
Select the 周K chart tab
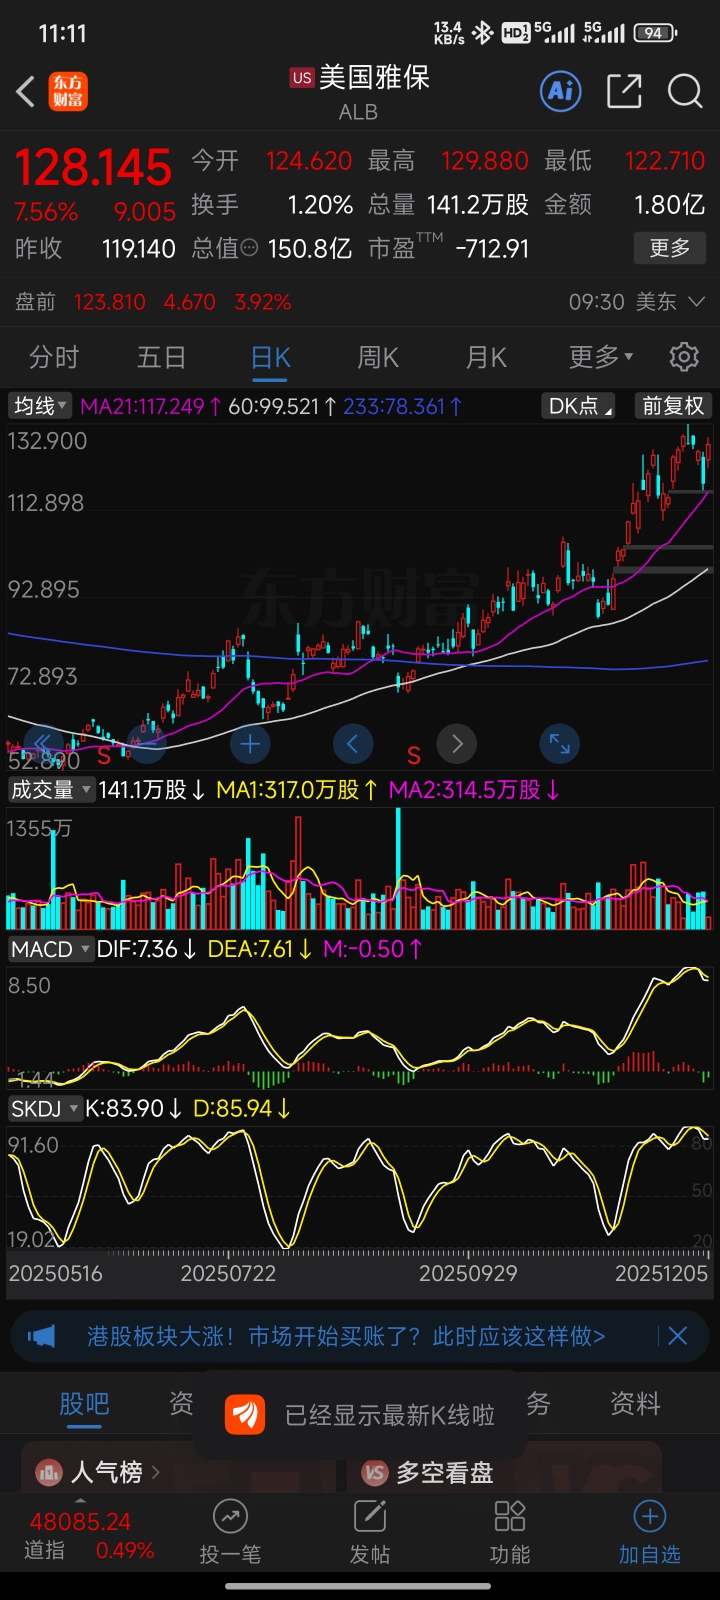[378, 357]
